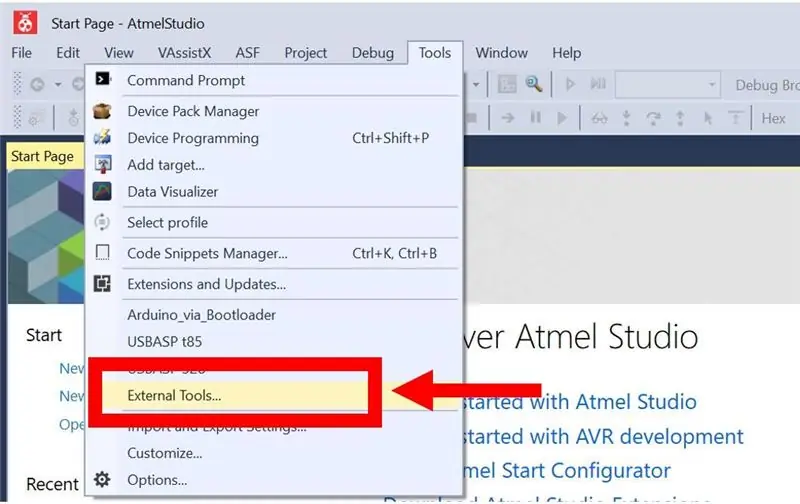Close the open Tools menu header
800x504 pixels.
435,53
